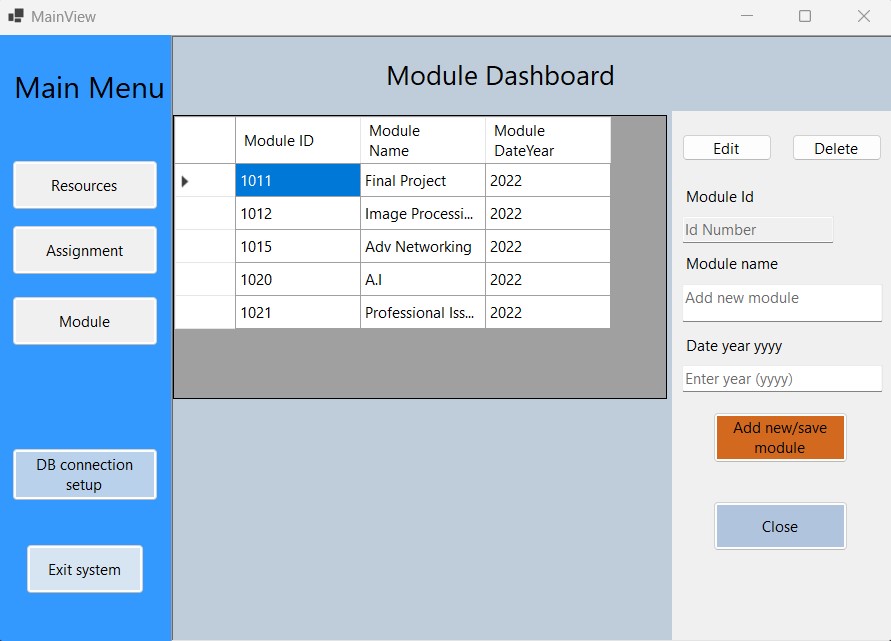Click the Module Name column header
The height and width of the screenshot is (641, 891).
point(420,140)
